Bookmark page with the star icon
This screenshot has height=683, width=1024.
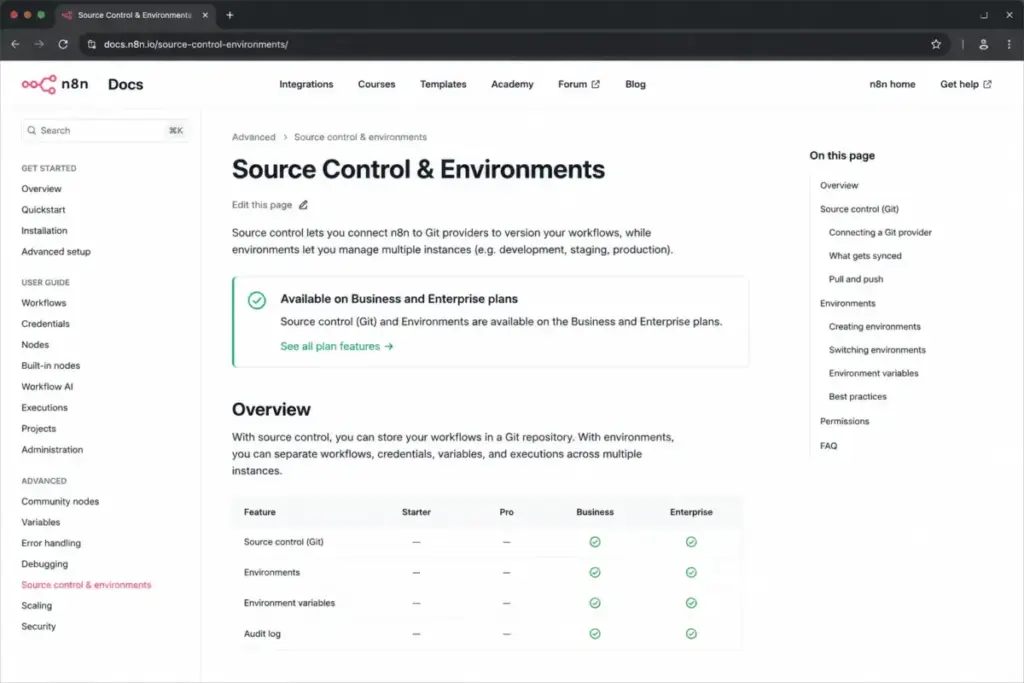936,44
